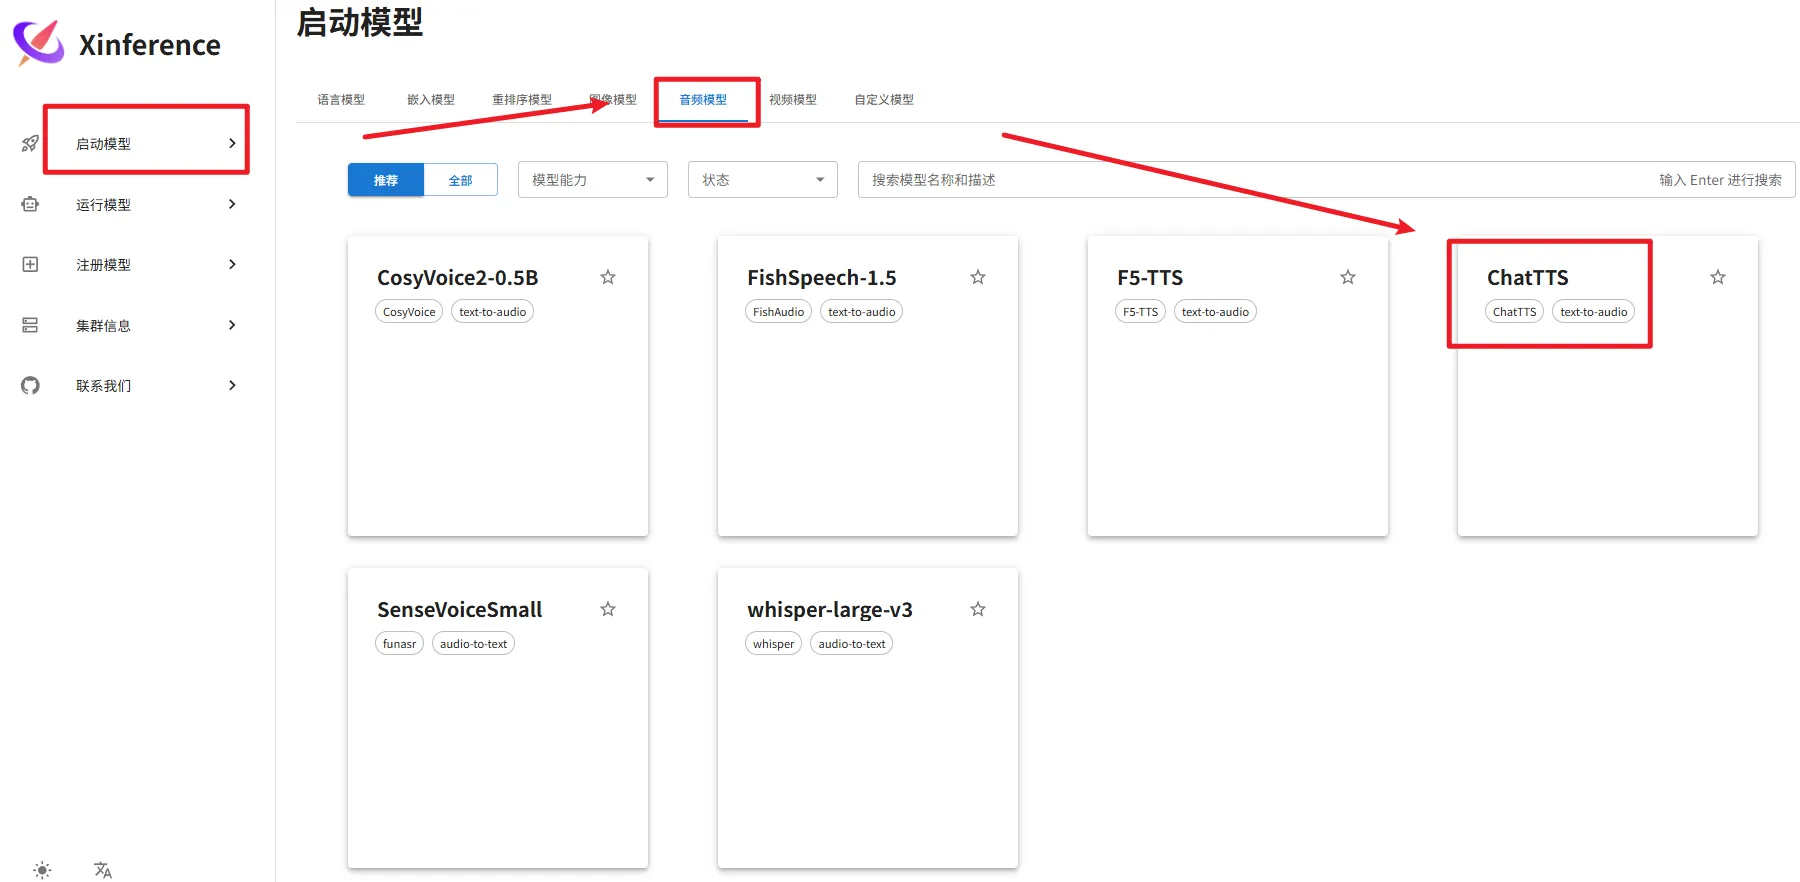Open the ChatTTS model card

1608,386
